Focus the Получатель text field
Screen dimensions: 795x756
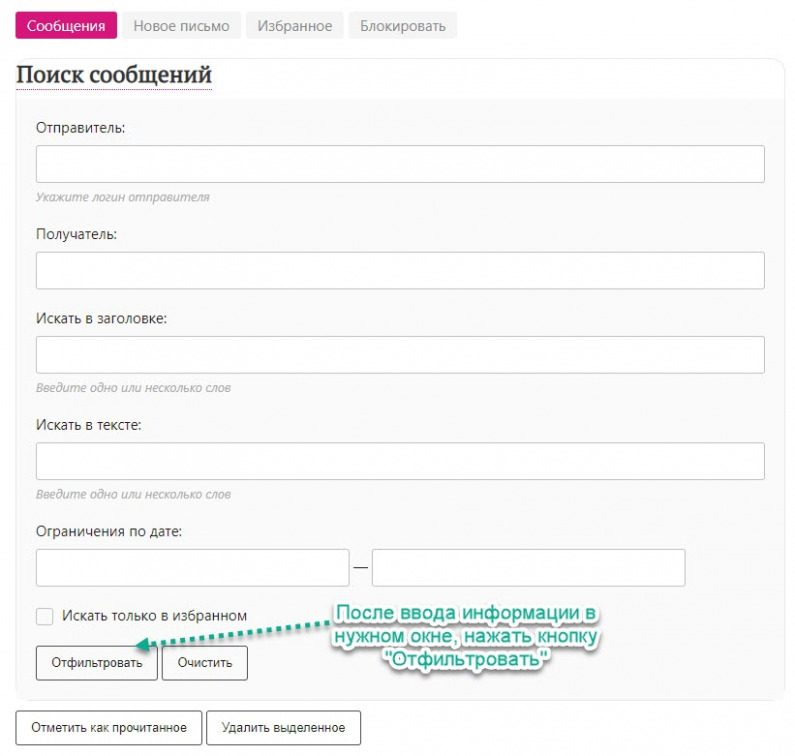[x=400, y=271]
